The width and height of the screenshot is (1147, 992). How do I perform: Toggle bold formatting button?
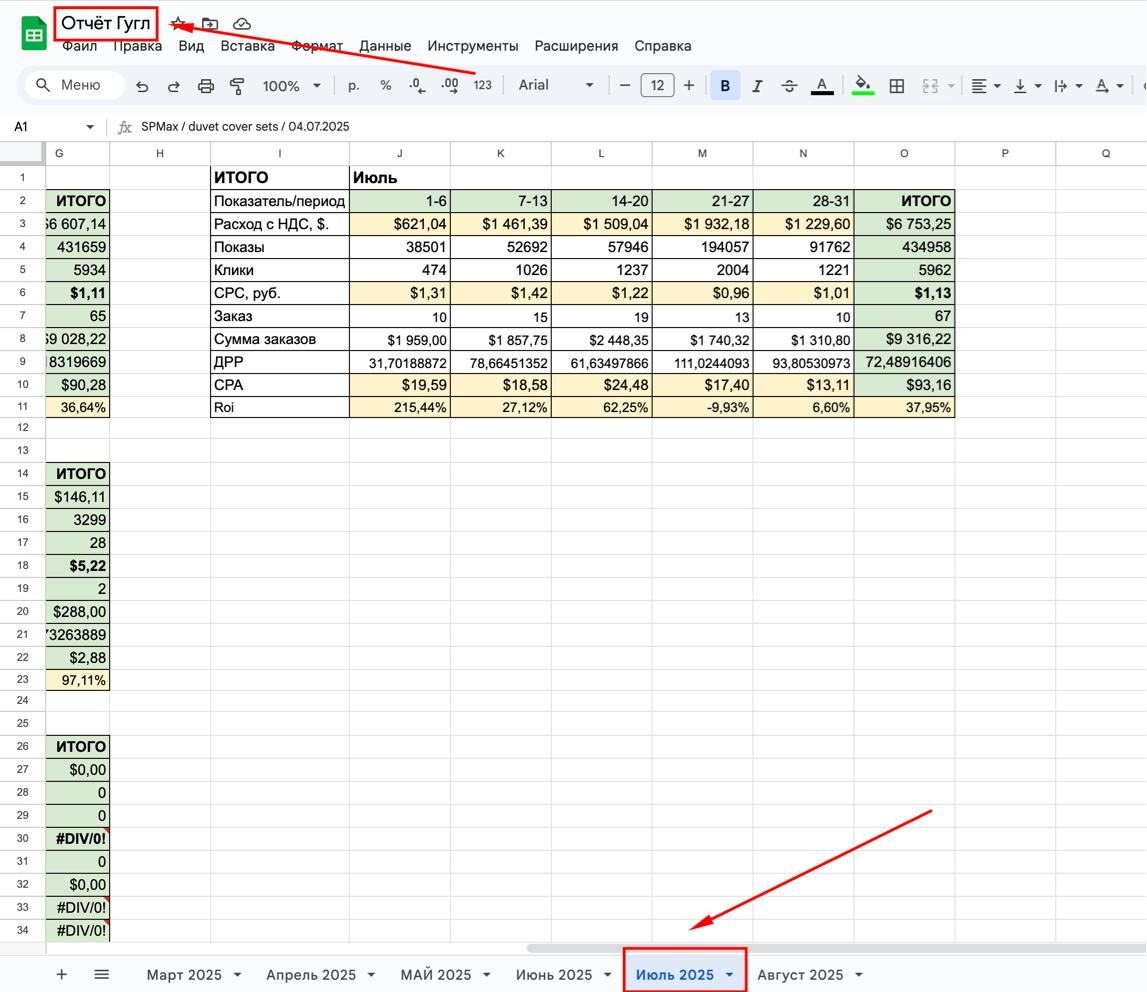point(725,86)
